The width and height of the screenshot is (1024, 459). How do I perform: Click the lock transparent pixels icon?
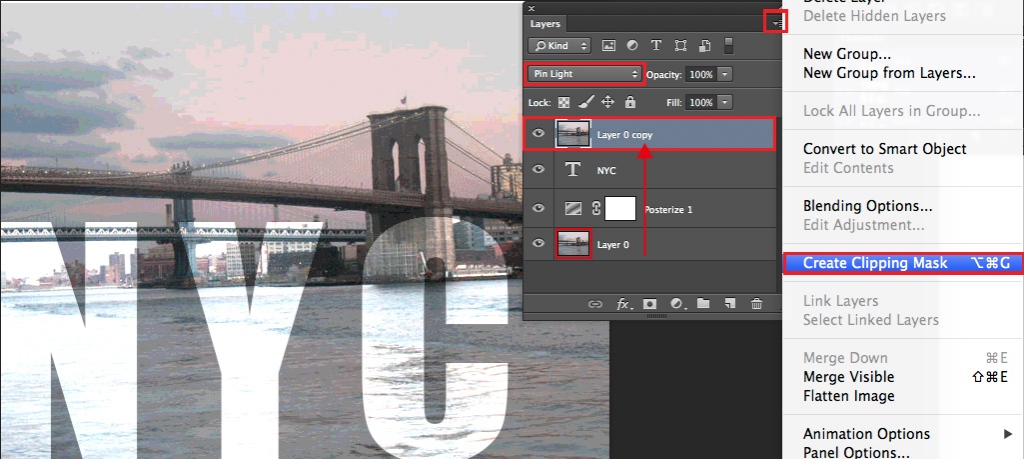(564, 102)
